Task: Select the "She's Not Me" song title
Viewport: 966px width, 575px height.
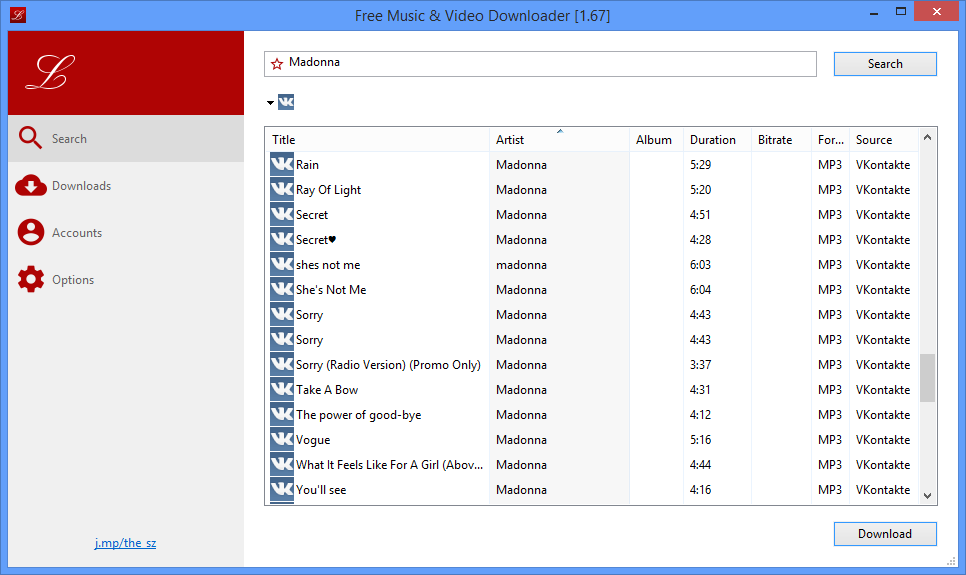Action: [x=331, y=290]
